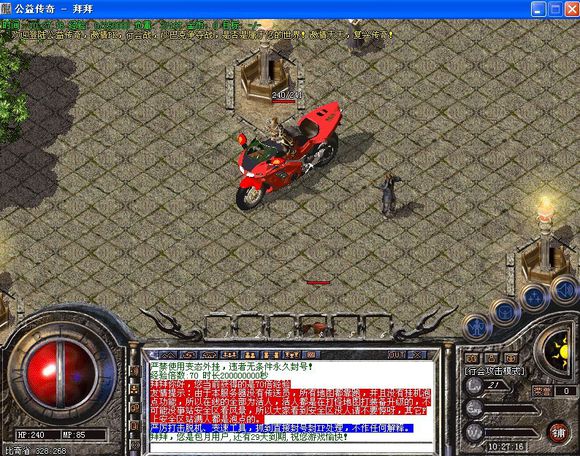Click first small icon above attack mode
This screenshot has height=456, width=580.
point(472,358)
